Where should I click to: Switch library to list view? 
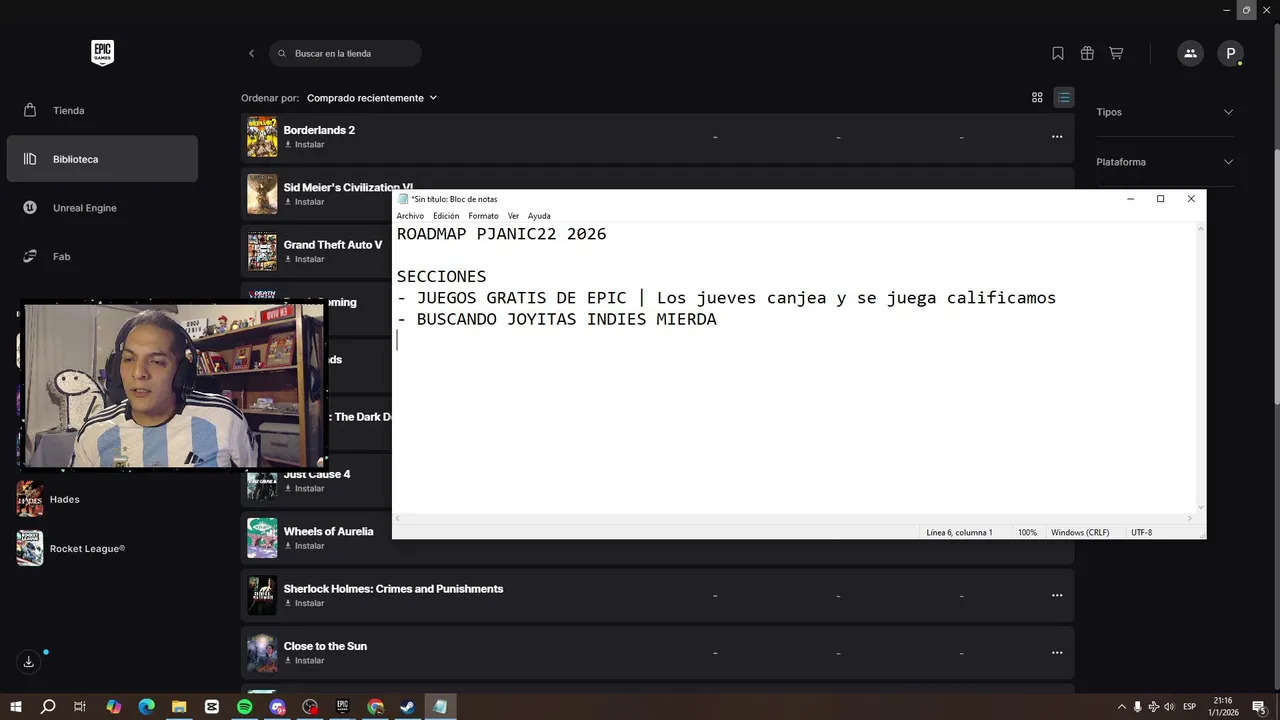tap(1064, 98)
